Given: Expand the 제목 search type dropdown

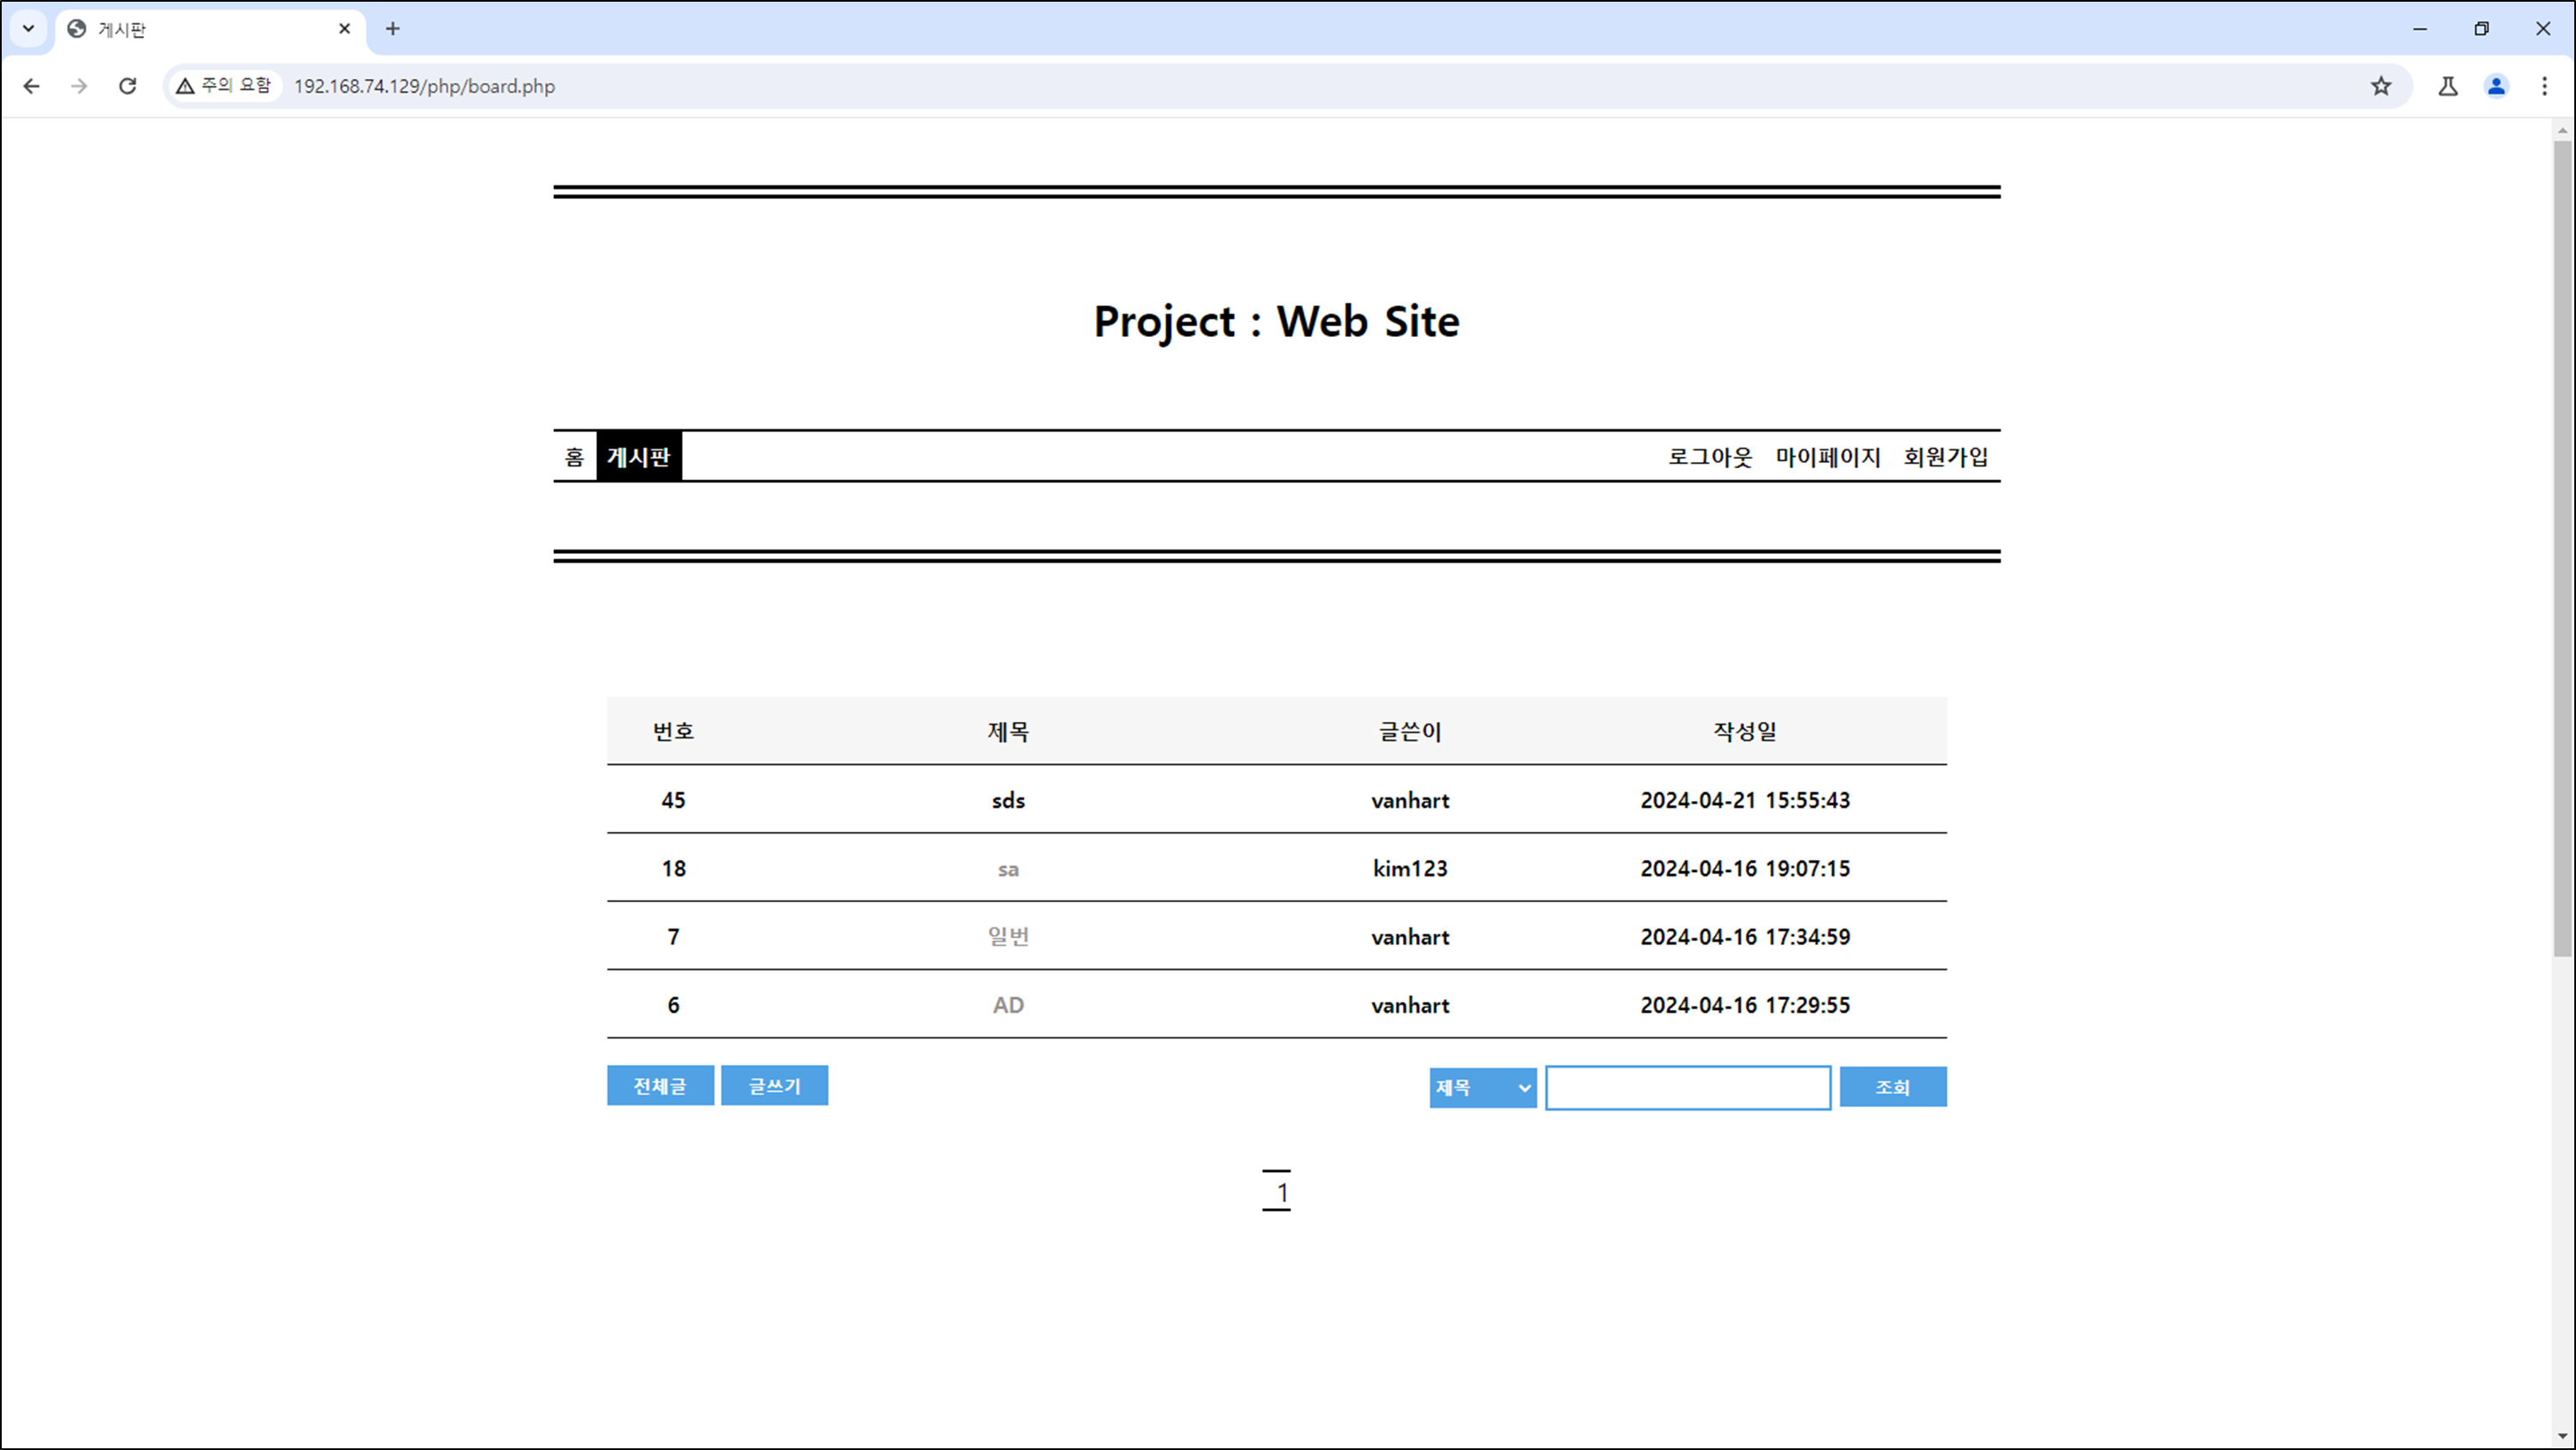Looking at the screenshot, I should click(x=1483, y=1088).
